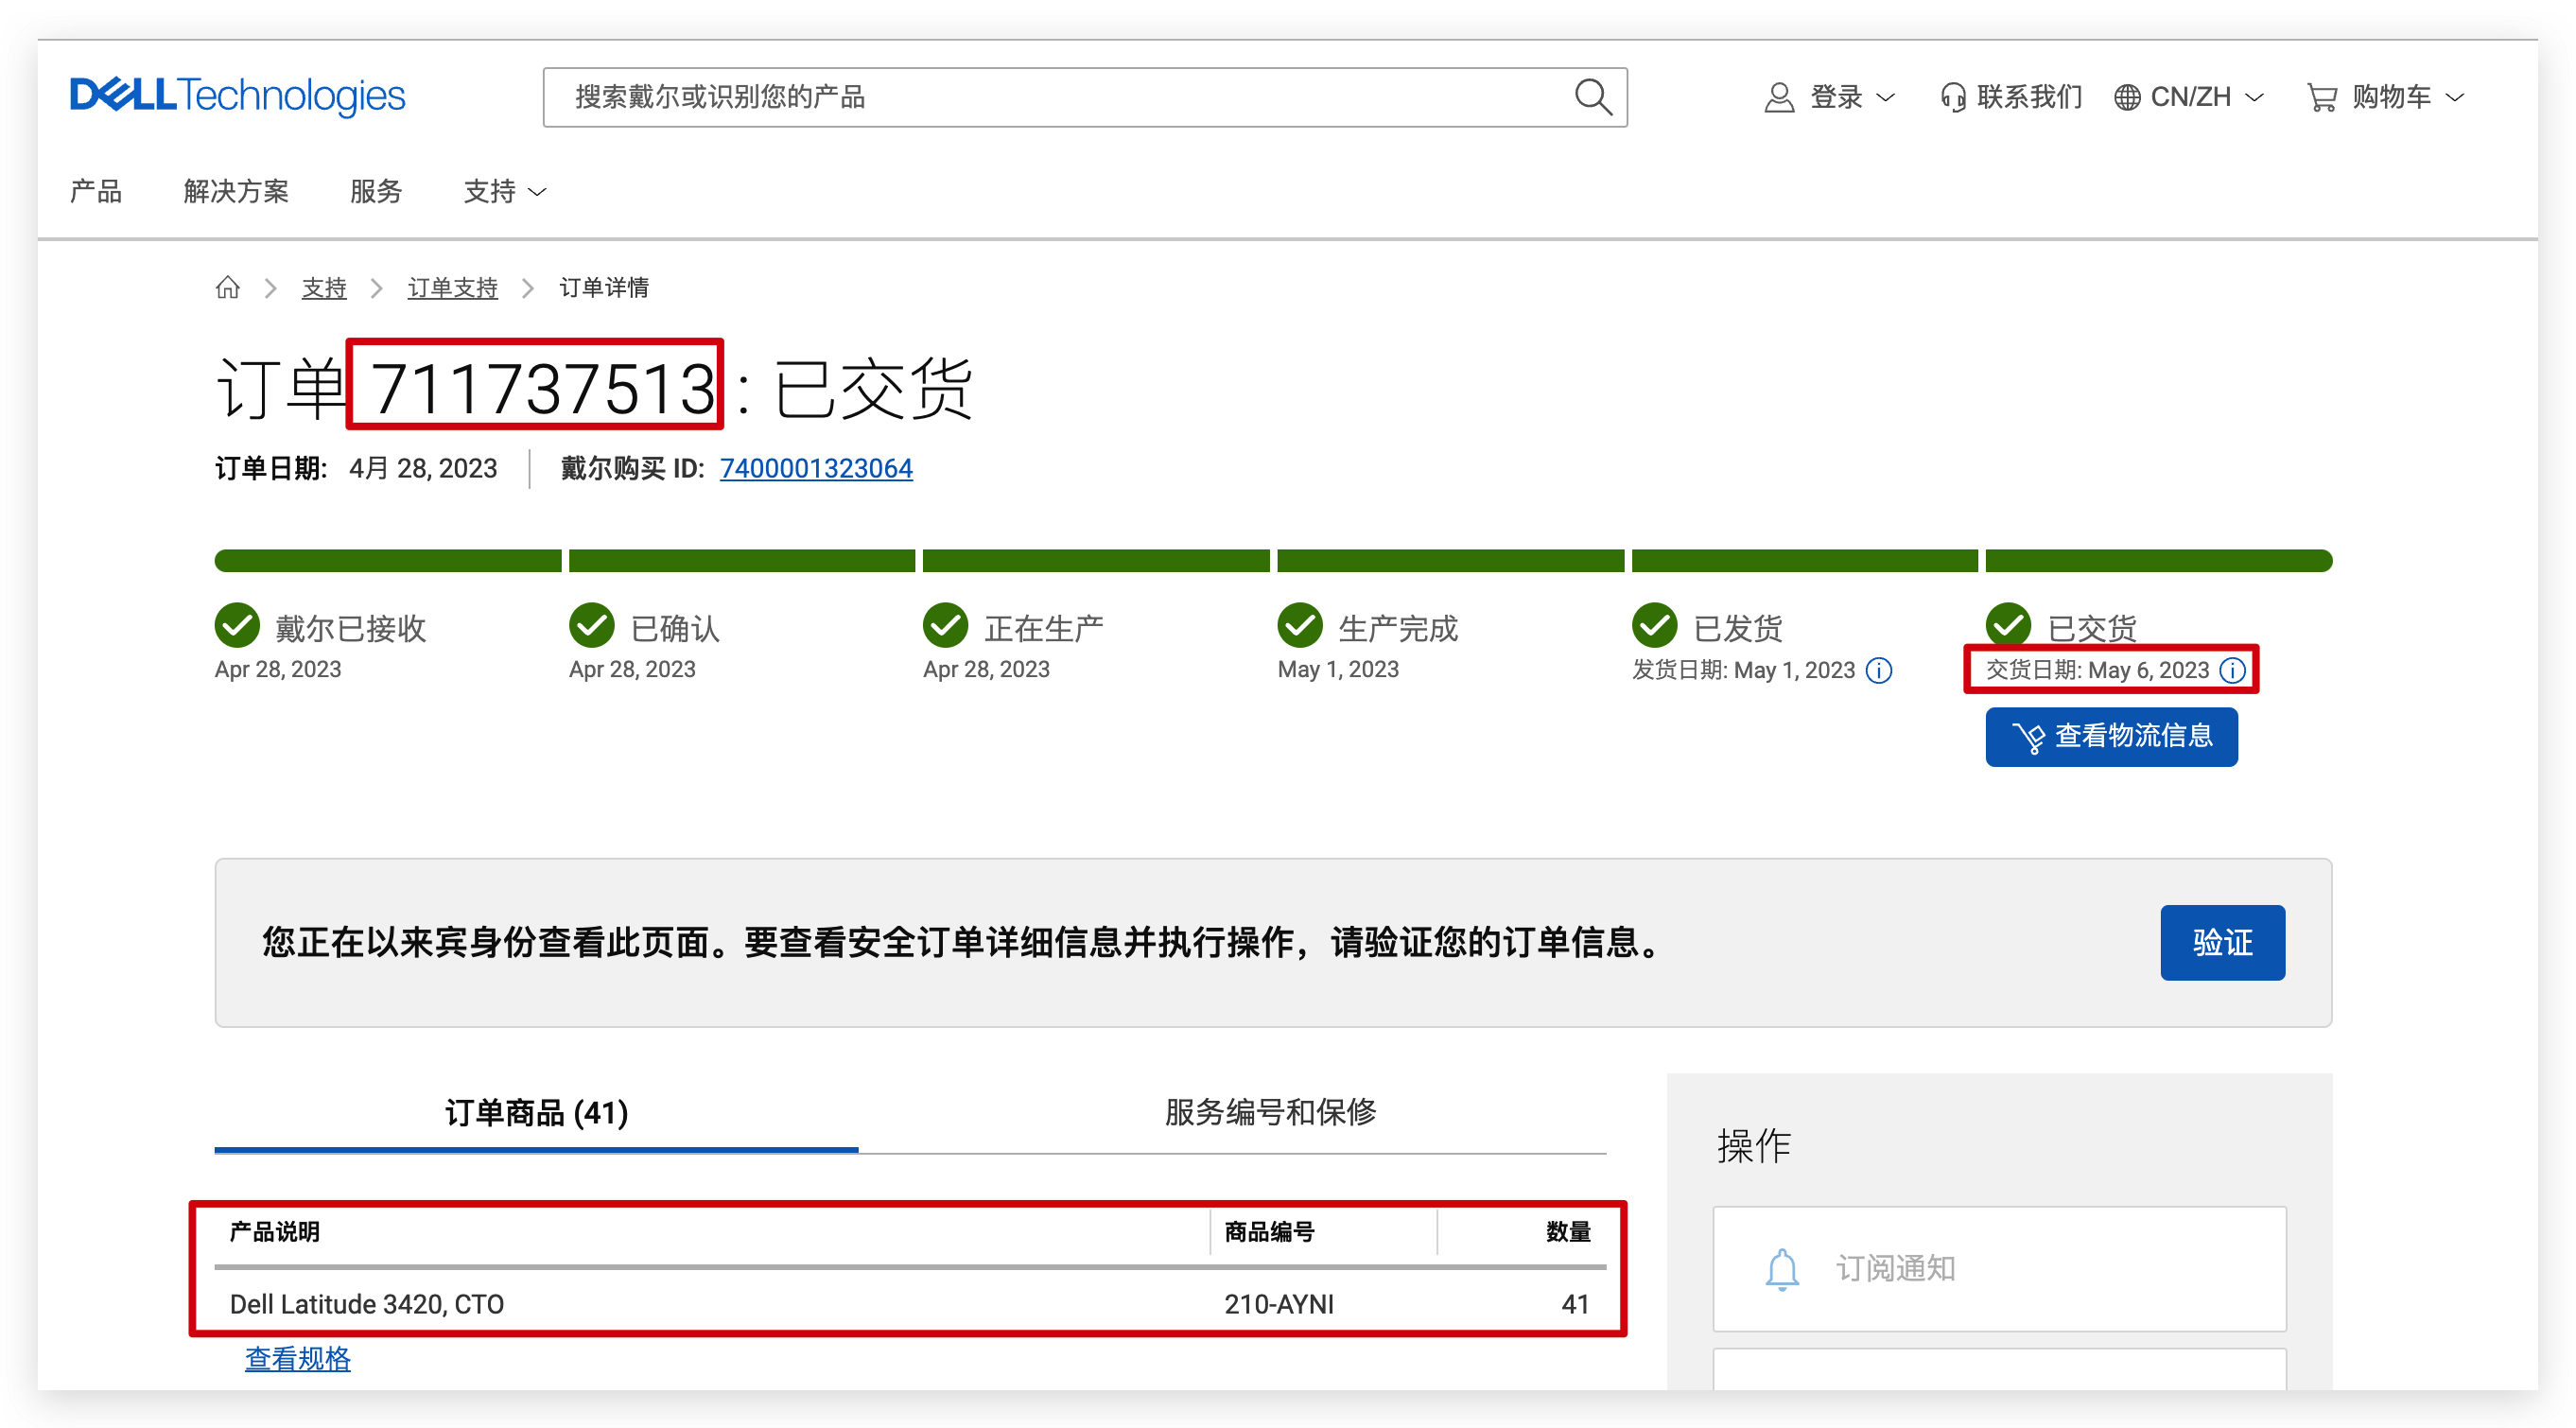This screenshot has height=1428, width=2576.
Task: Click the quantity value 41 in the product row
Action: [1575, 1304]
